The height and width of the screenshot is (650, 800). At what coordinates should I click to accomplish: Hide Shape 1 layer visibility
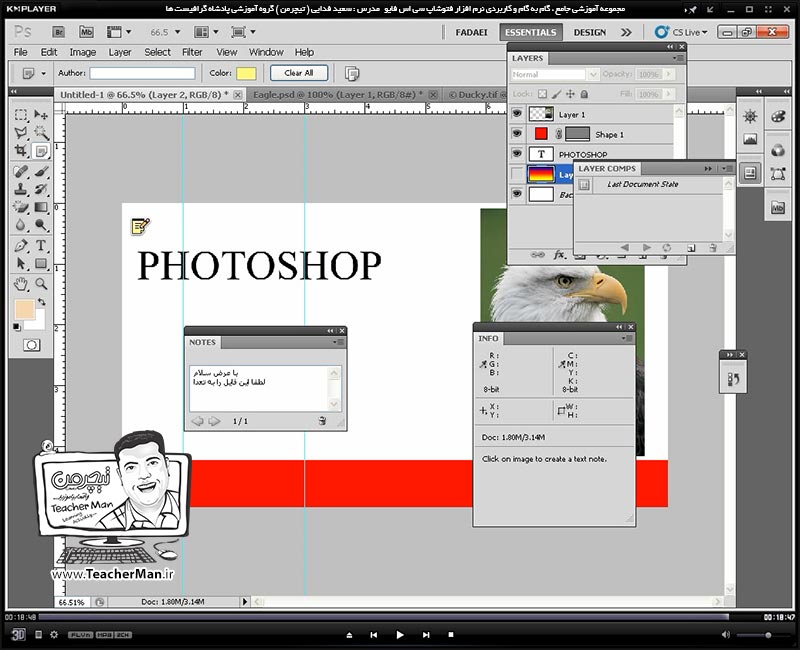tap(517, 134)
